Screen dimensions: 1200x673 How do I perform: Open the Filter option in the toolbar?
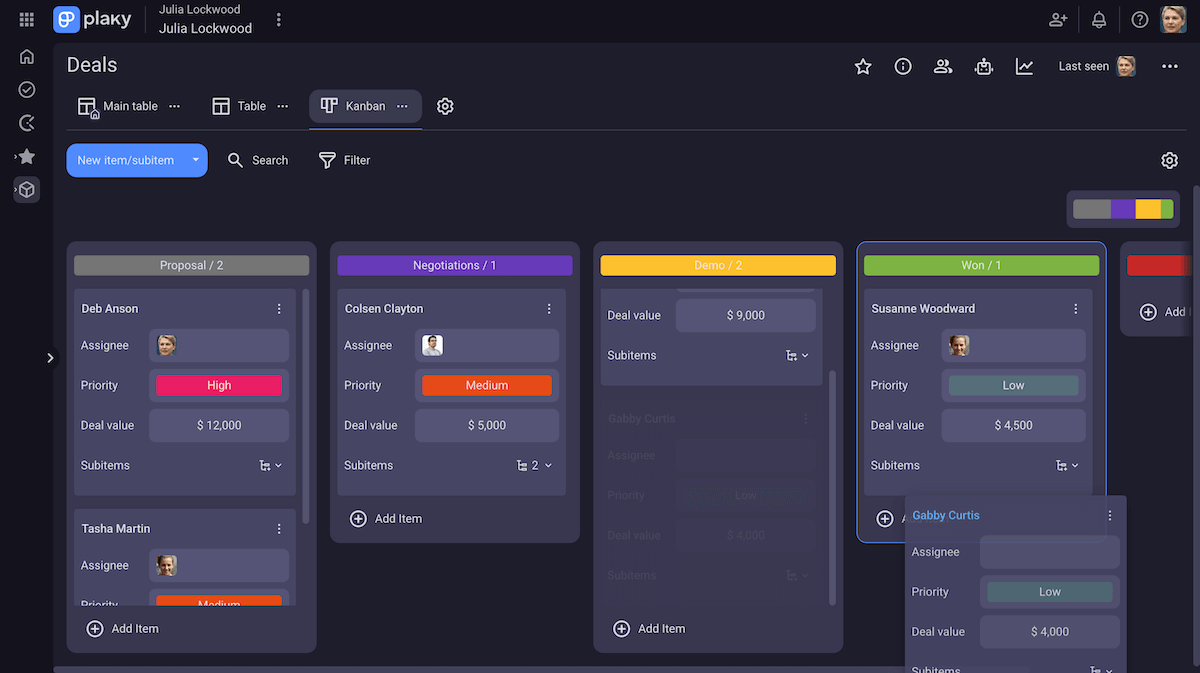click(344, 160)
